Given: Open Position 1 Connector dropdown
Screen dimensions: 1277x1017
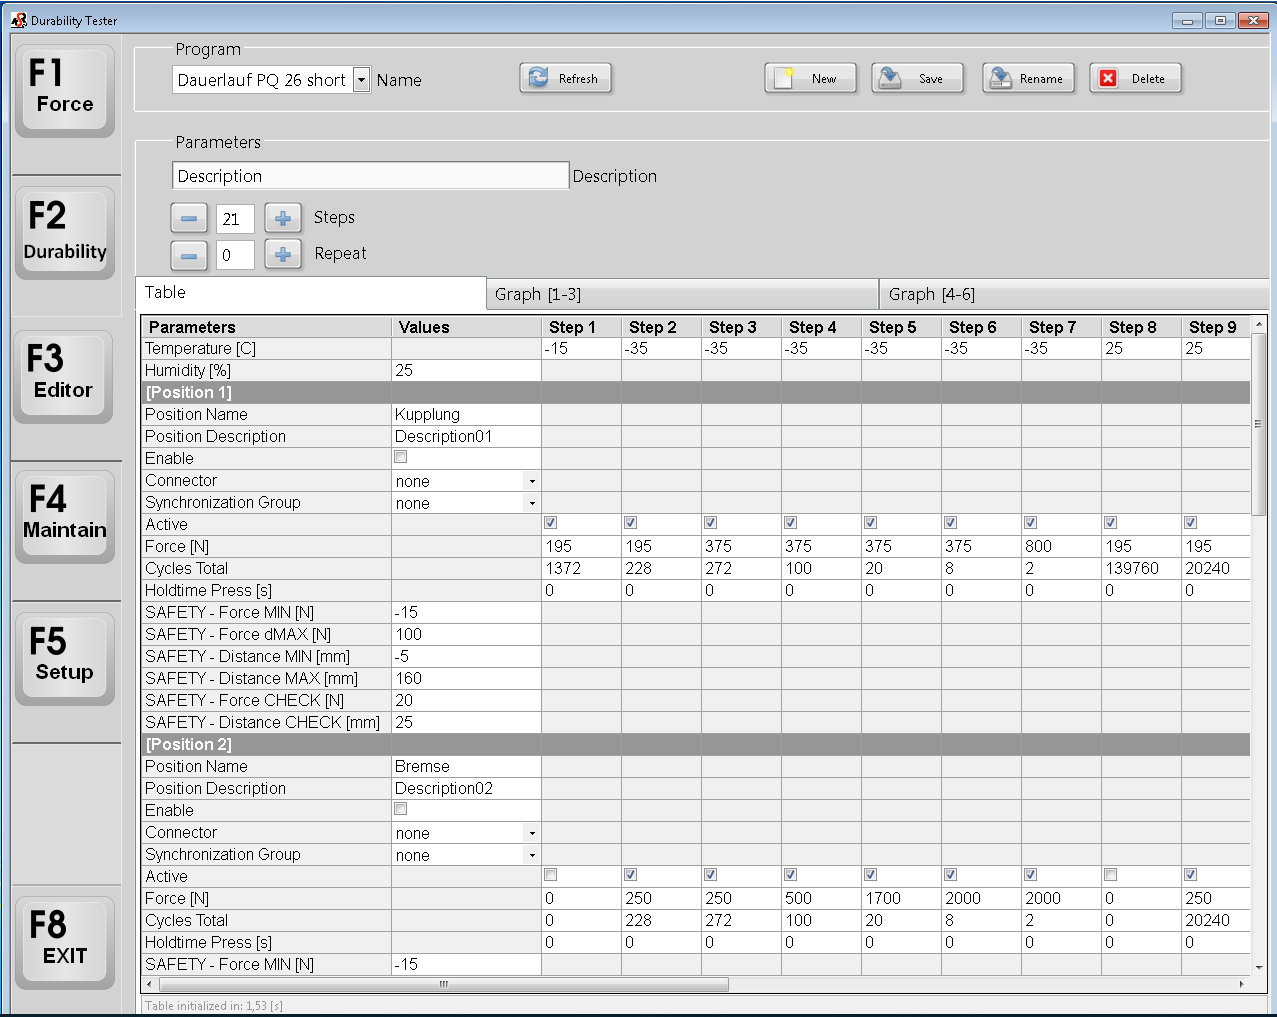Looking at the screenshot, I should (532, 481).
